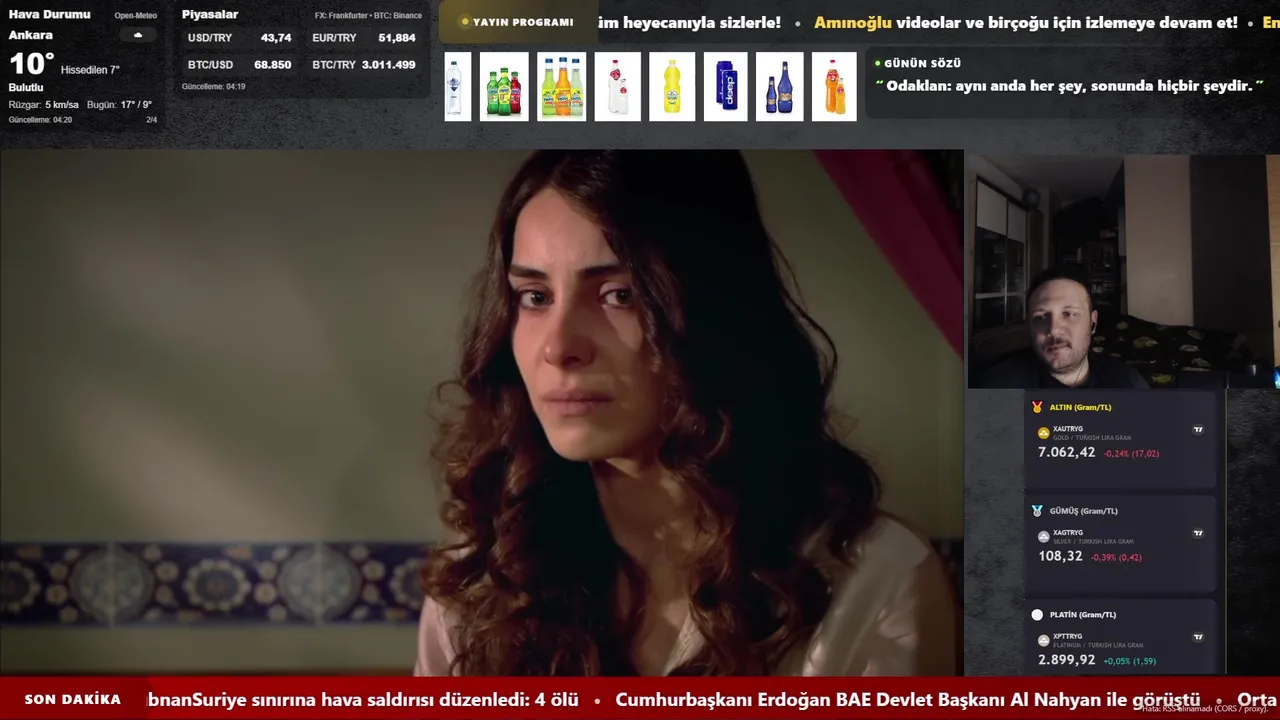Click the SON DAKİKA breaking news label
The image size is (1280, 720).
[x=73, y=700]
